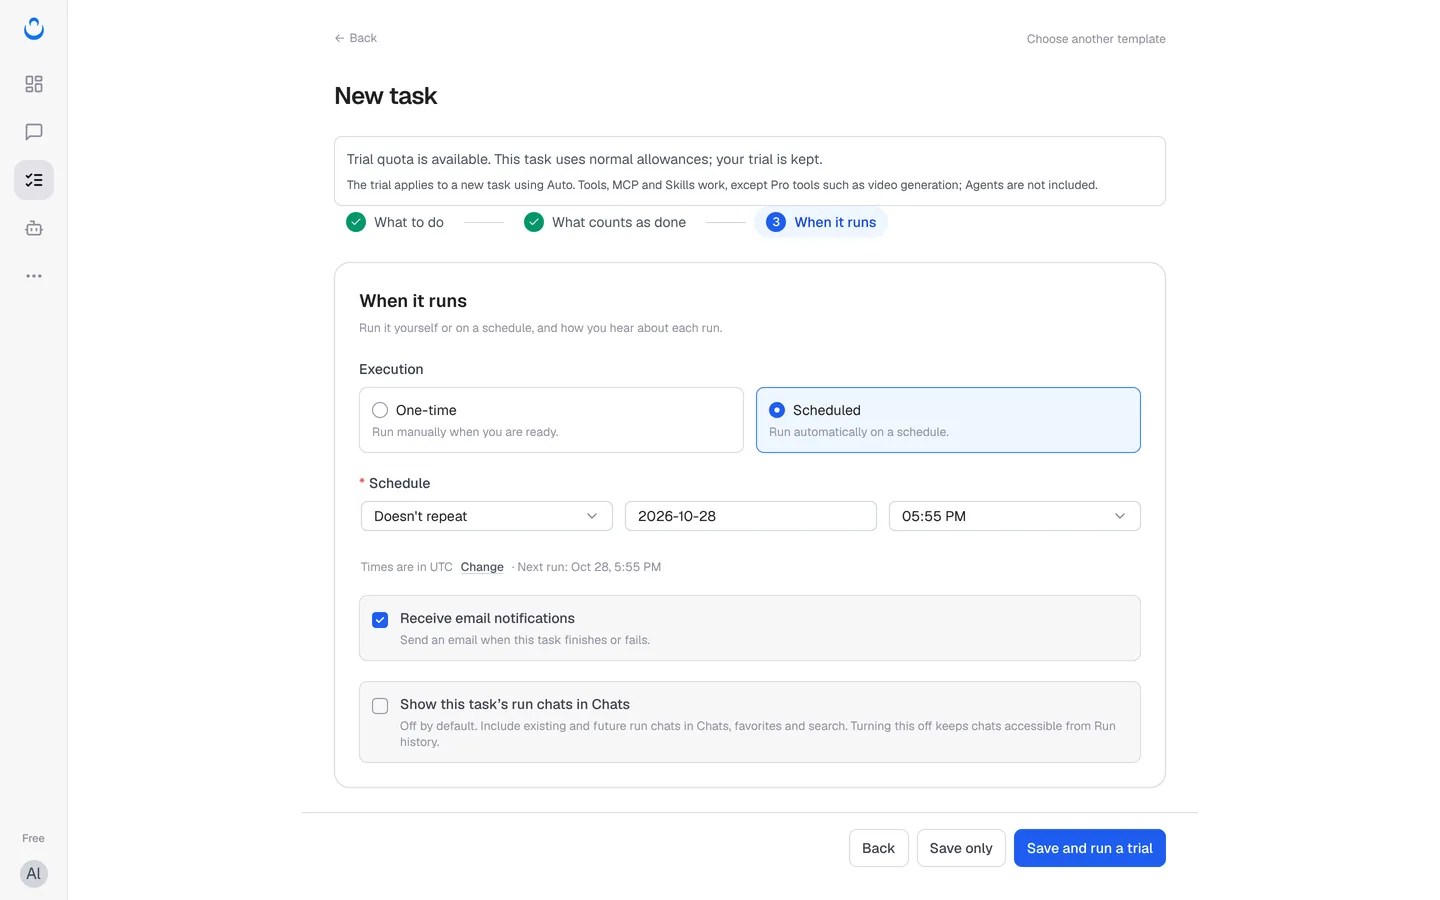This screenshot has height=900, width=1440.
Task: Click the app logo icon in sidebar
Action: 34,29
